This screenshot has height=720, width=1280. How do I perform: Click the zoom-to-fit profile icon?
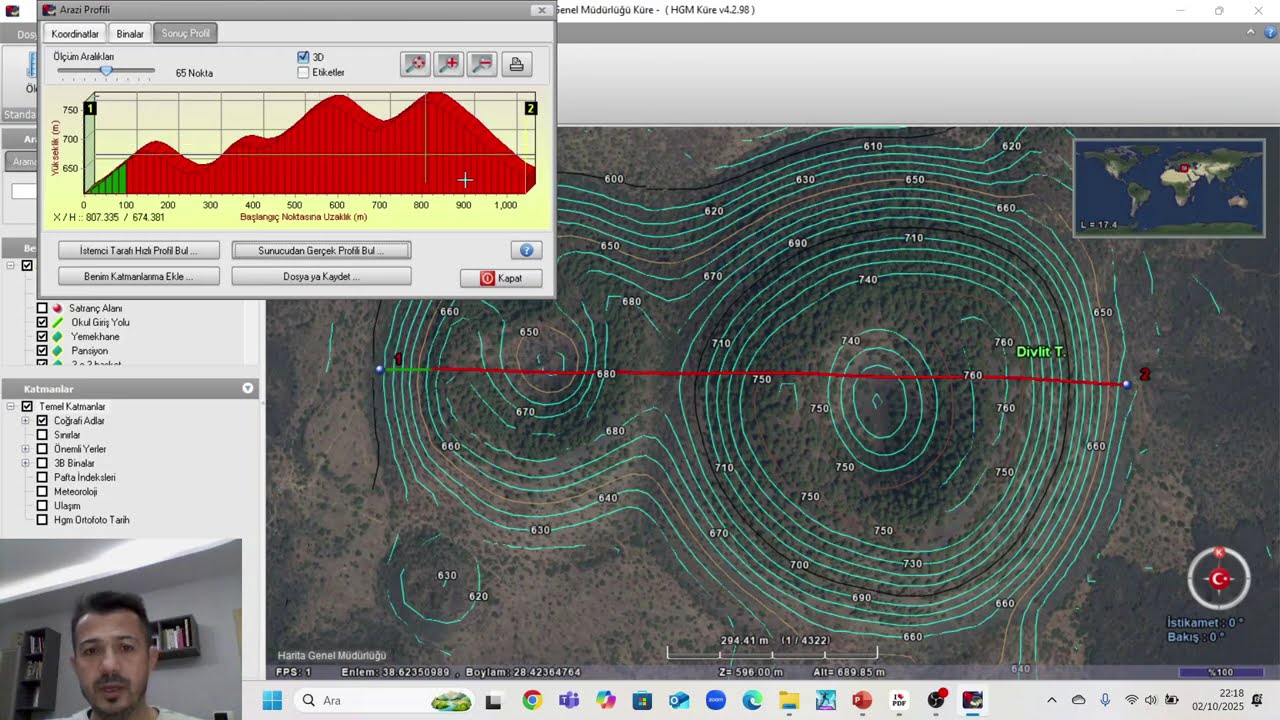[415, 64]
